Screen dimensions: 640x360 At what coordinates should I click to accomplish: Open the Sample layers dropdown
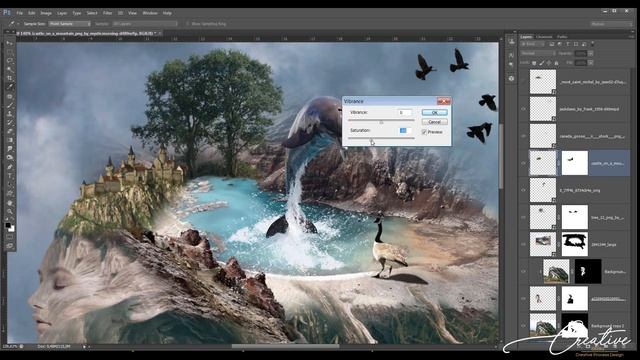144,24
